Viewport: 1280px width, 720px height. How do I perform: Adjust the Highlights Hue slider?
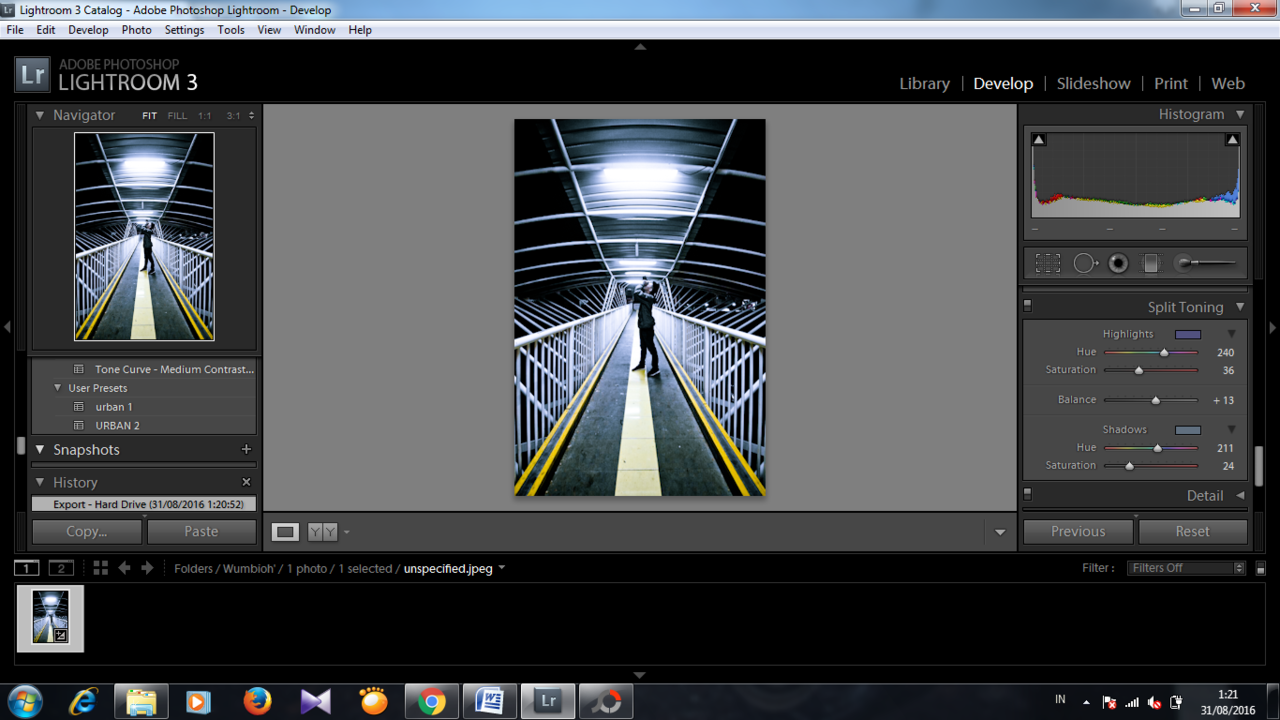click(x=1164, y=352)
